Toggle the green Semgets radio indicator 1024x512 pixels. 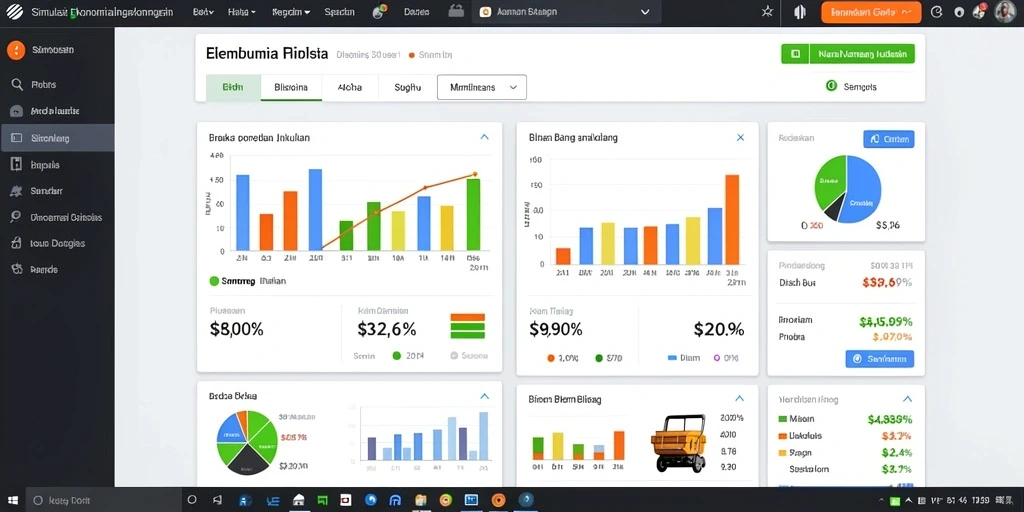[831, 86]
